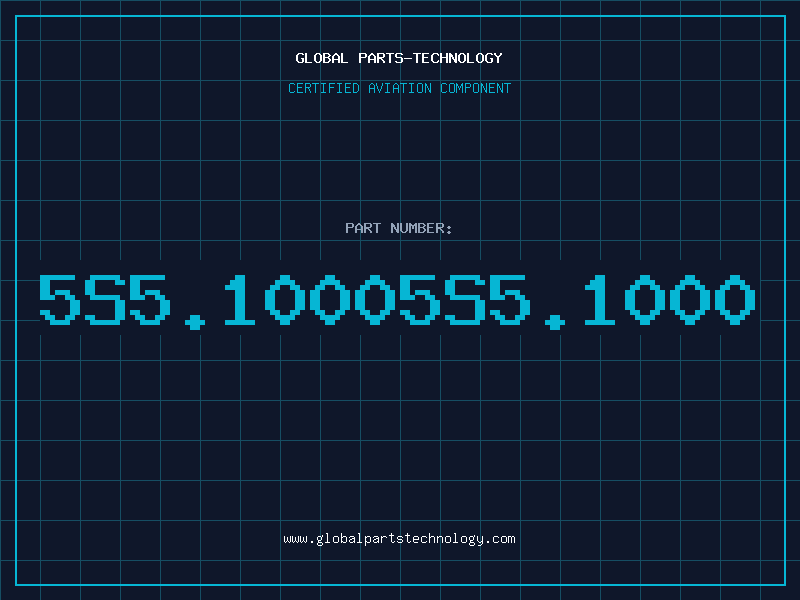Image resolution: width=800 pixels, height=600 pixels.
Task: Click the PART NUMBER: label
Action: point(399,228)
